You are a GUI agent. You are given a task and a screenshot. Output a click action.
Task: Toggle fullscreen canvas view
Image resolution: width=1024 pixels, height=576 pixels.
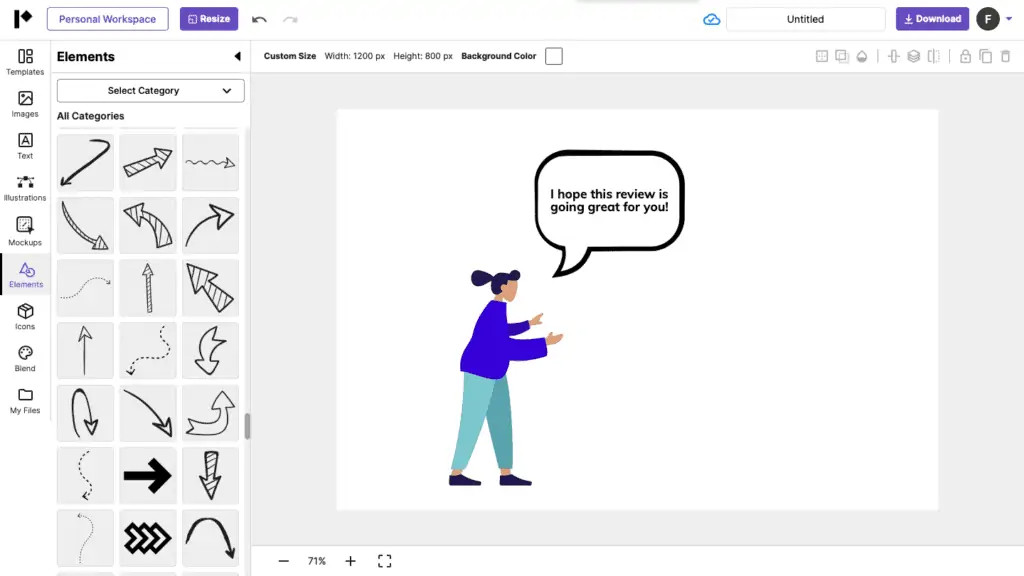384,561
